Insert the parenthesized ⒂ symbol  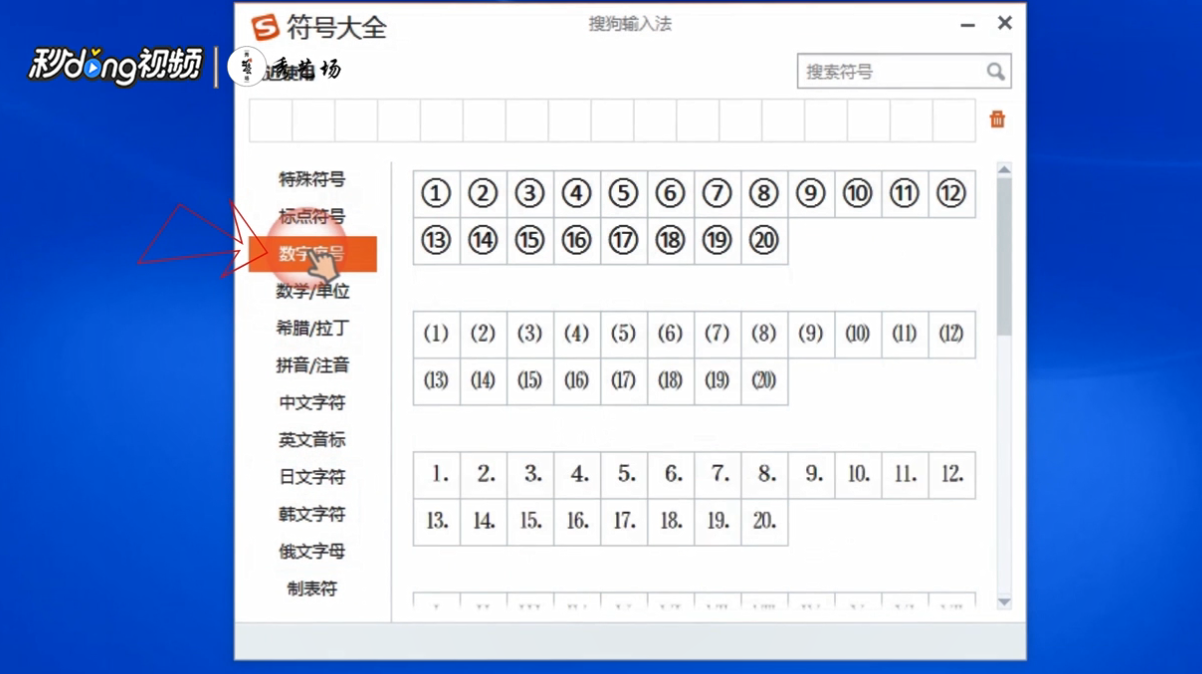click(x=530, y=381)
